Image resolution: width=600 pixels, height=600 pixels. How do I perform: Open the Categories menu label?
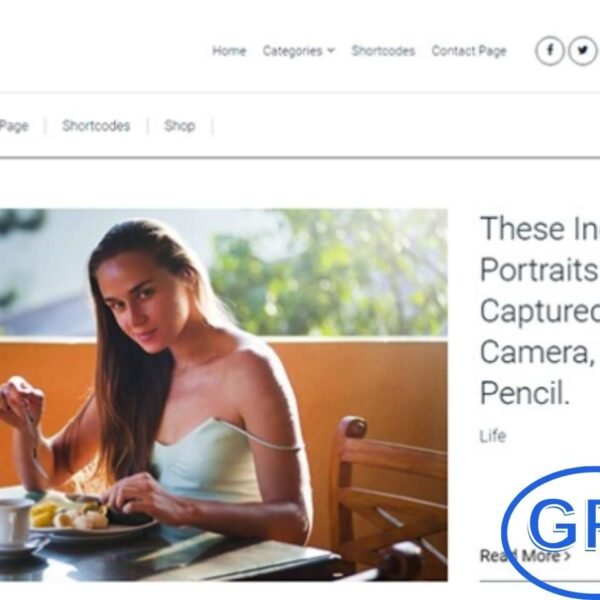[293, 51]
